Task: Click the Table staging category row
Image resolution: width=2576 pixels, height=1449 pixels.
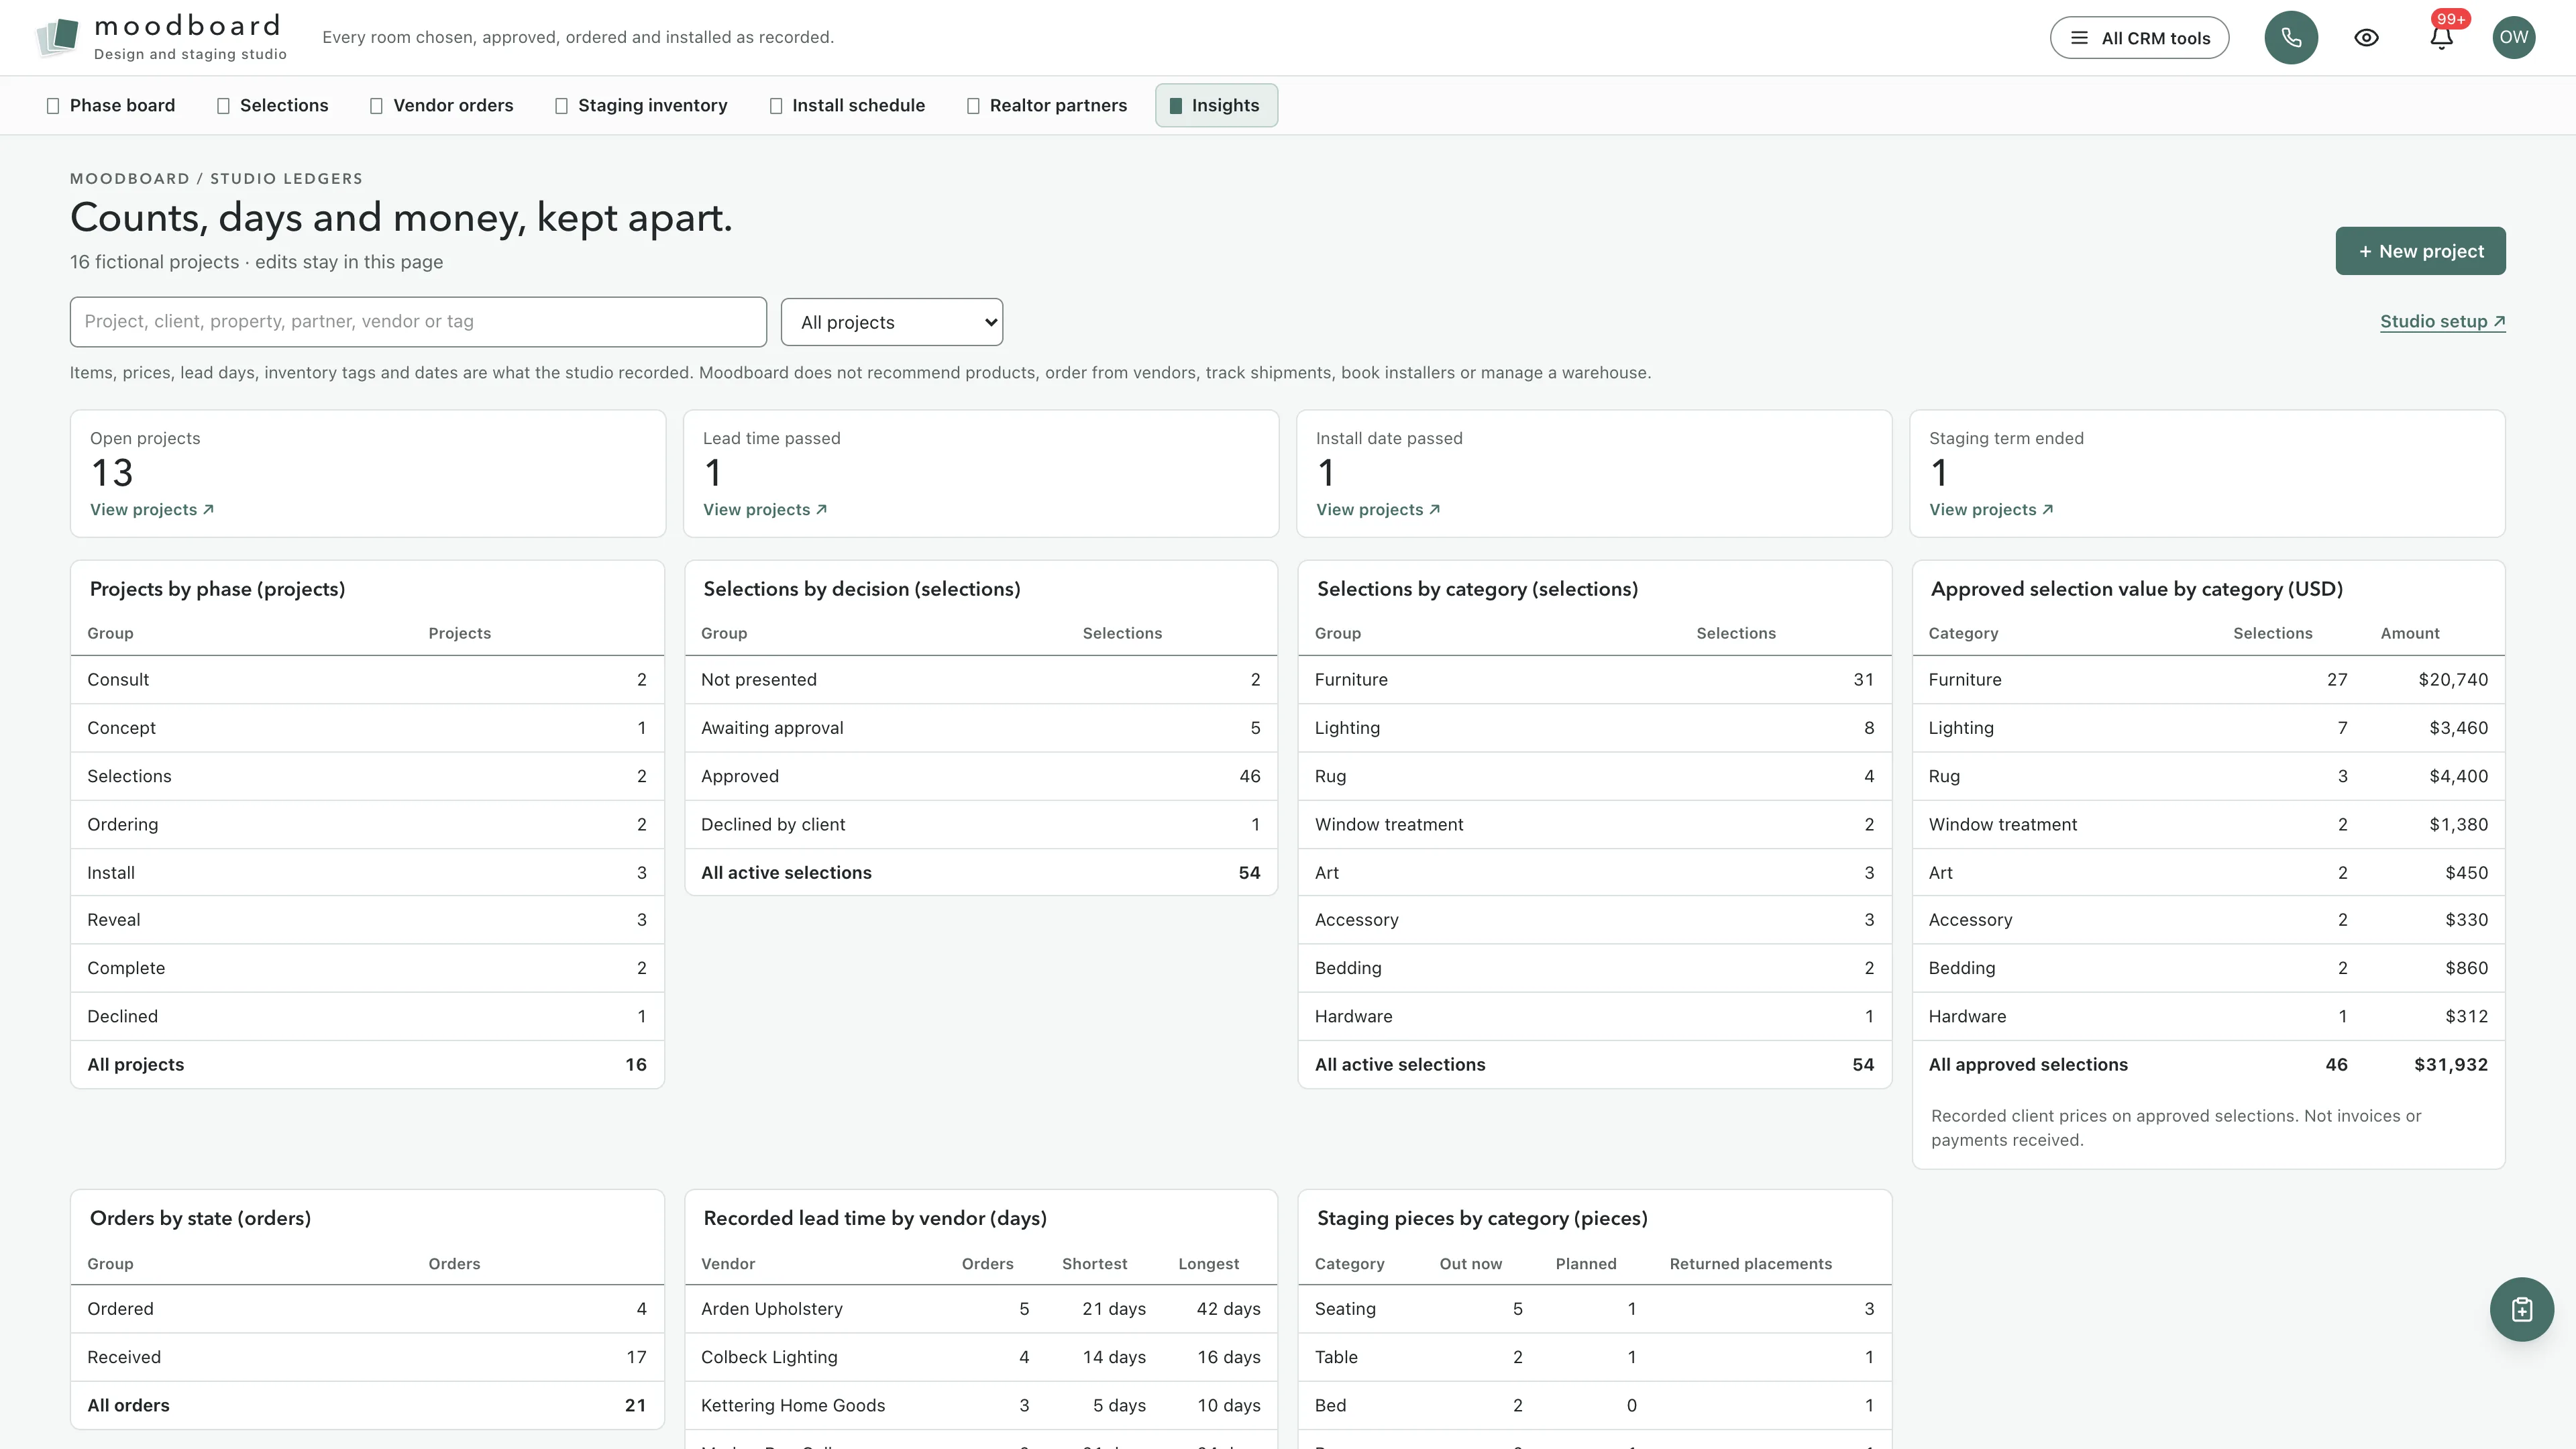Action: pos(1594,1357)
